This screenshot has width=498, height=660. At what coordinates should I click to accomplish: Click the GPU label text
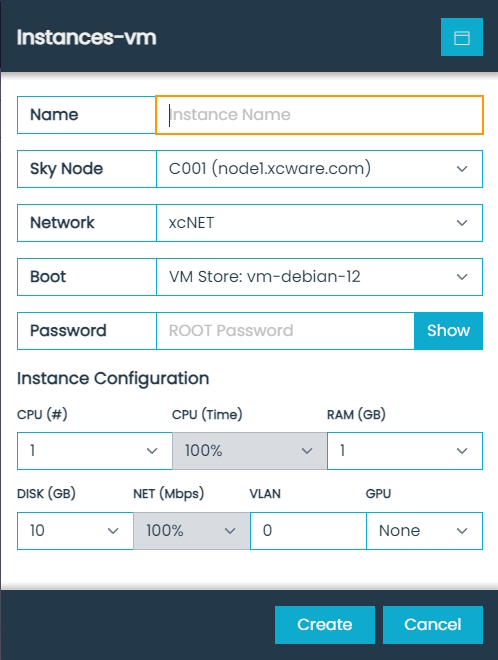(378, 494)
